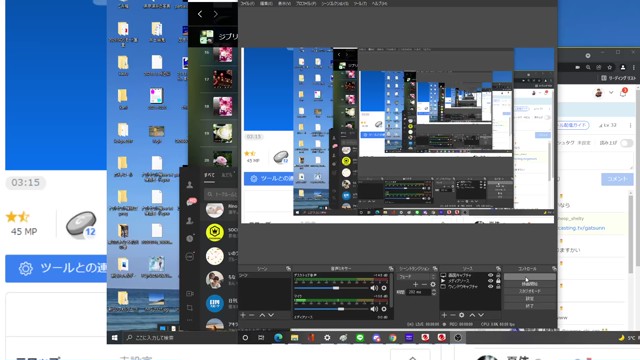Open Microsoft Edge from the taskbar
The height and width of the screenshot is (360, 640).
(278, 338)
